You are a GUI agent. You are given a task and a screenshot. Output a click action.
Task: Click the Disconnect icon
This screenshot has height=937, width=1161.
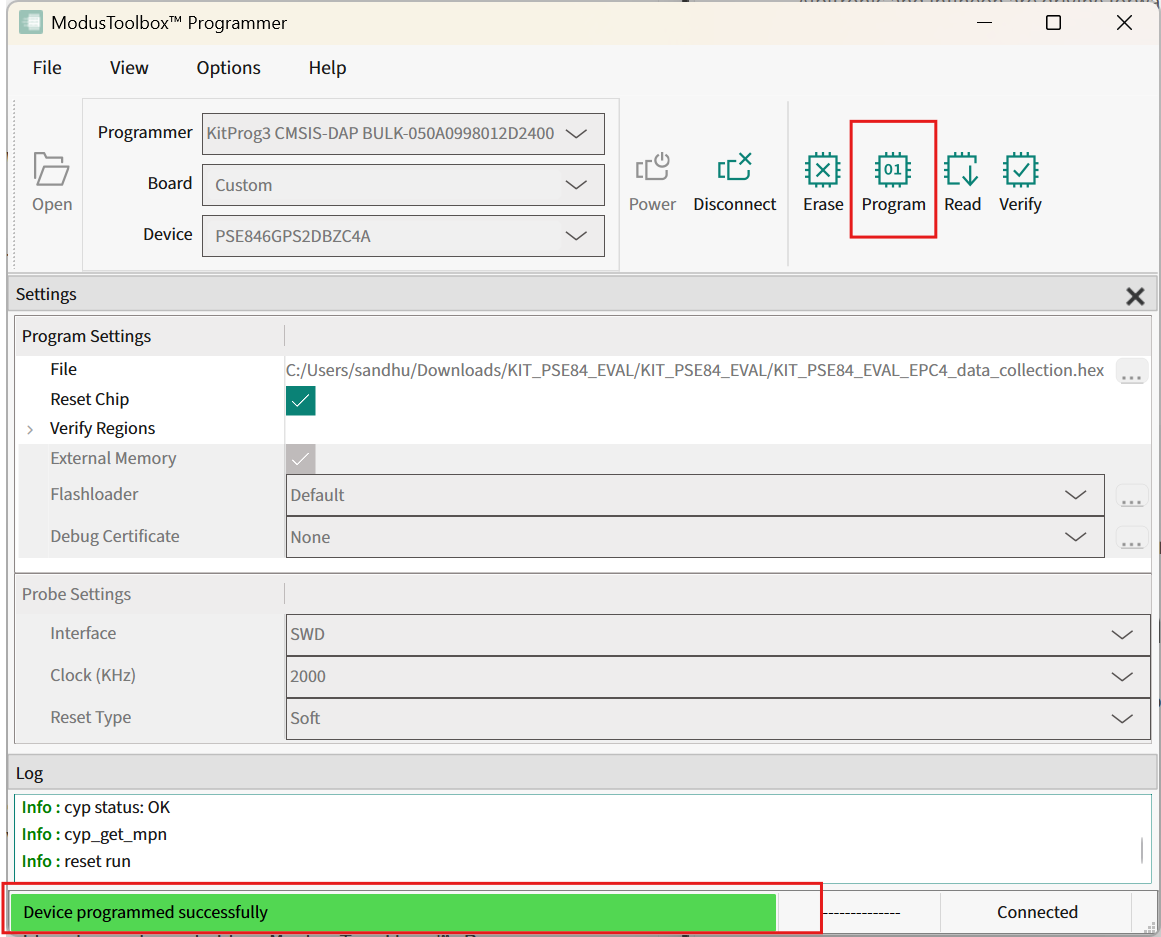coord(734,168)
